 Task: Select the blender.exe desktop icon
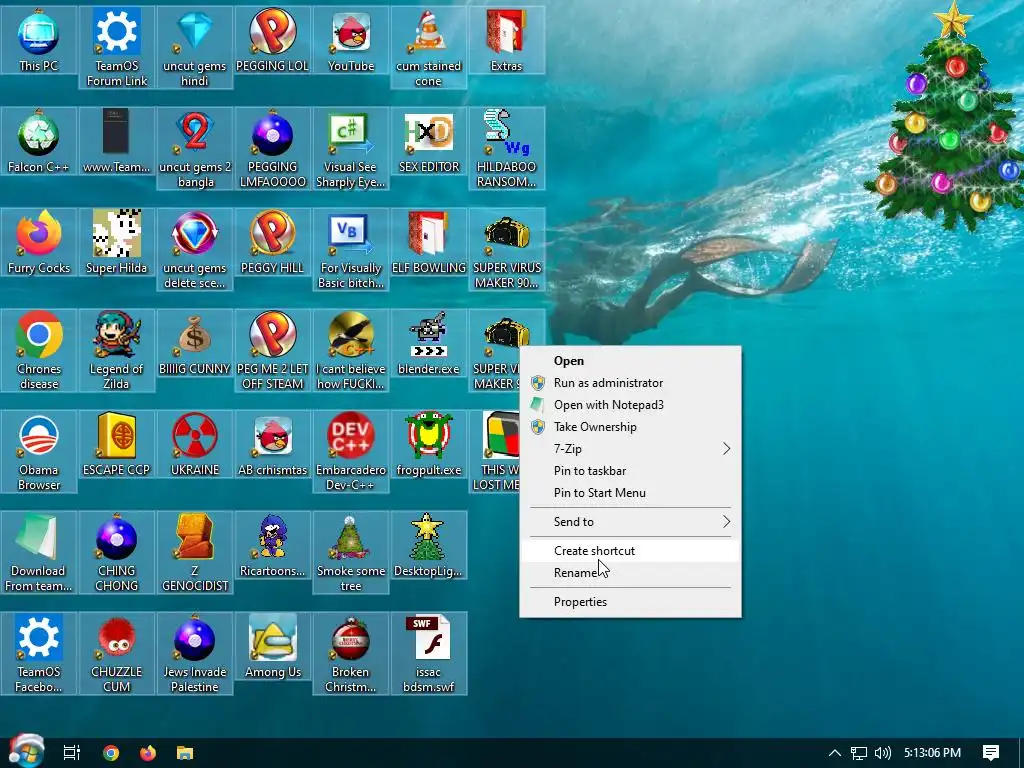428,343
